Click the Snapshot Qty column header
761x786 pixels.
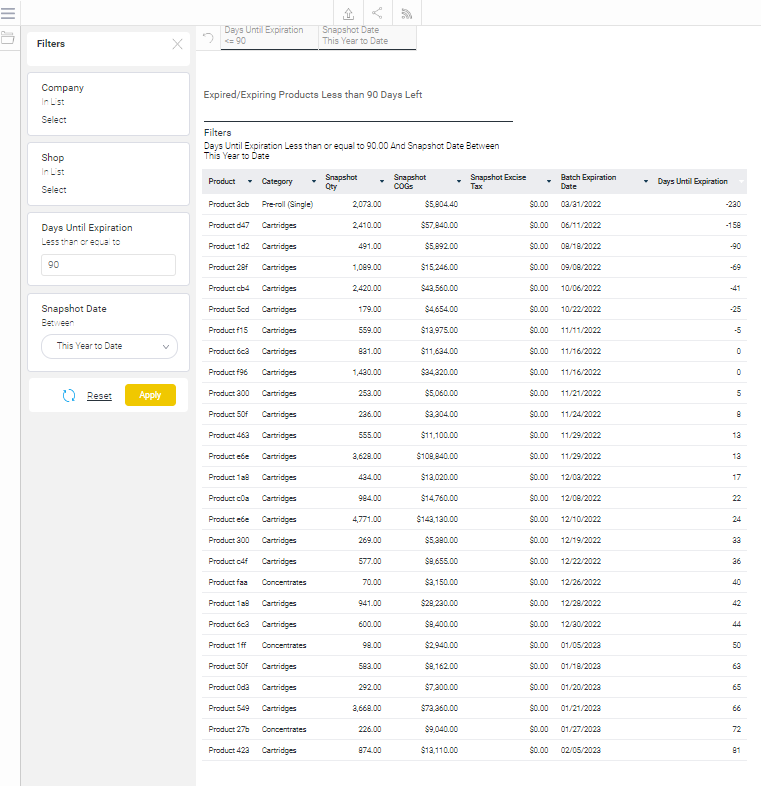tap(341, 181)
